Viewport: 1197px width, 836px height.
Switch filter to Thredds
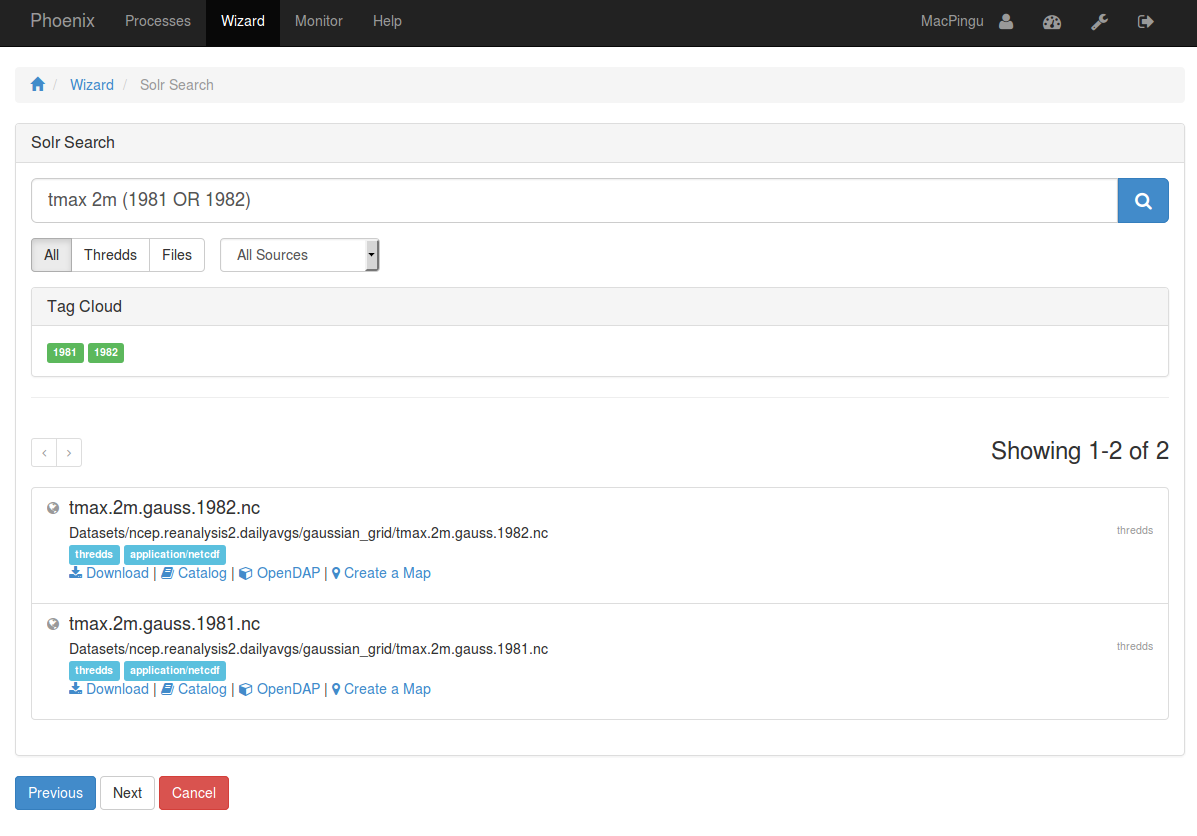pyautogui.click(x=111, y=255)
